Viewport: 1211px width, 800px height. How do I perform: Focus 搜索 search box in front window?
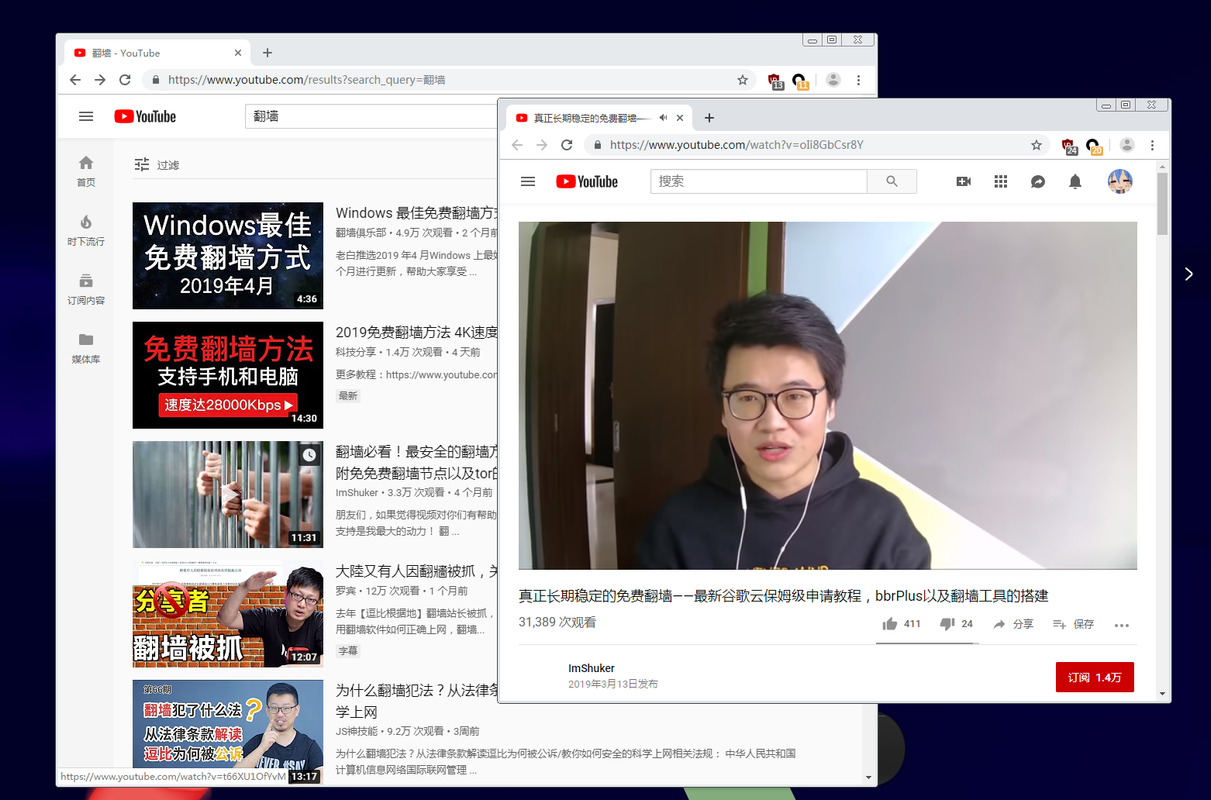759,181
